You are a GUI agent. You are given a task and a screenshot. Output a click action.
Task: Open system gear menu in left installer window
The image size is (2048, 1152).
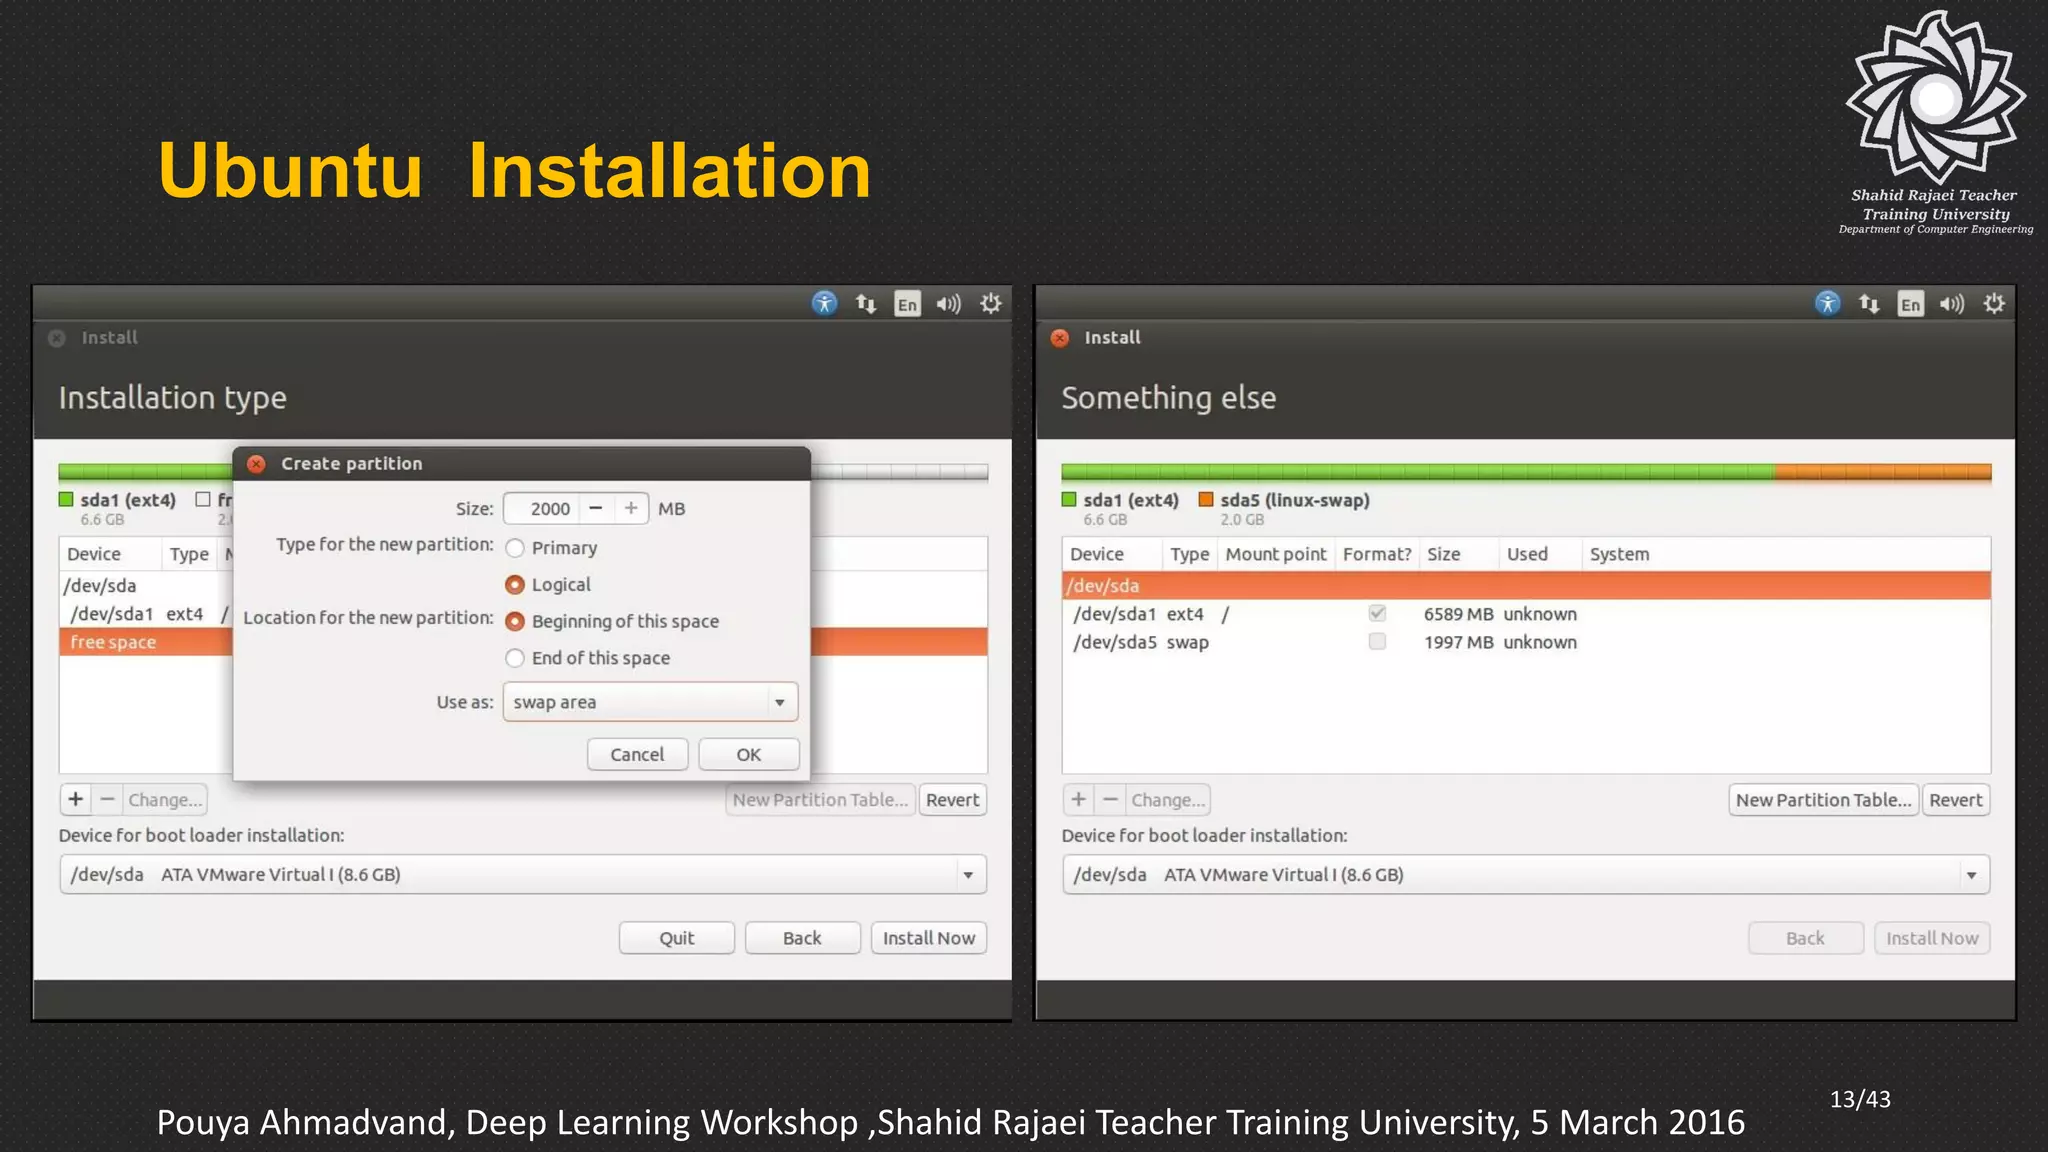coord(990,303)
